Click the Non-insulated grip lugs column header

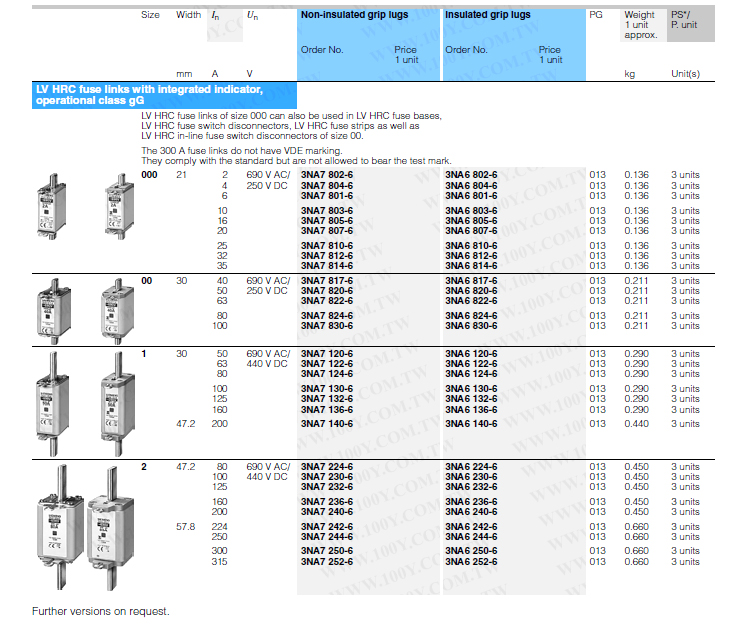(354, 16)
